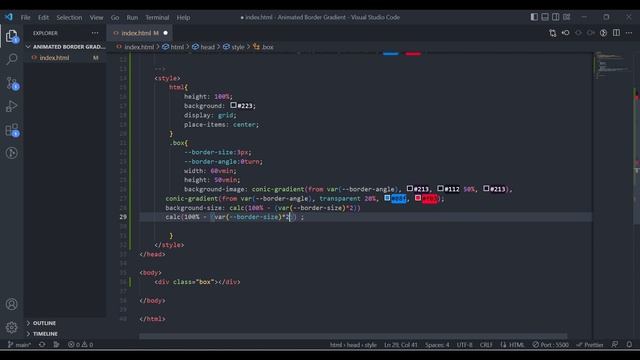This screenshot has width=640, height=360.
Task: Open the Extensions view
Action: tap(12, 130)
